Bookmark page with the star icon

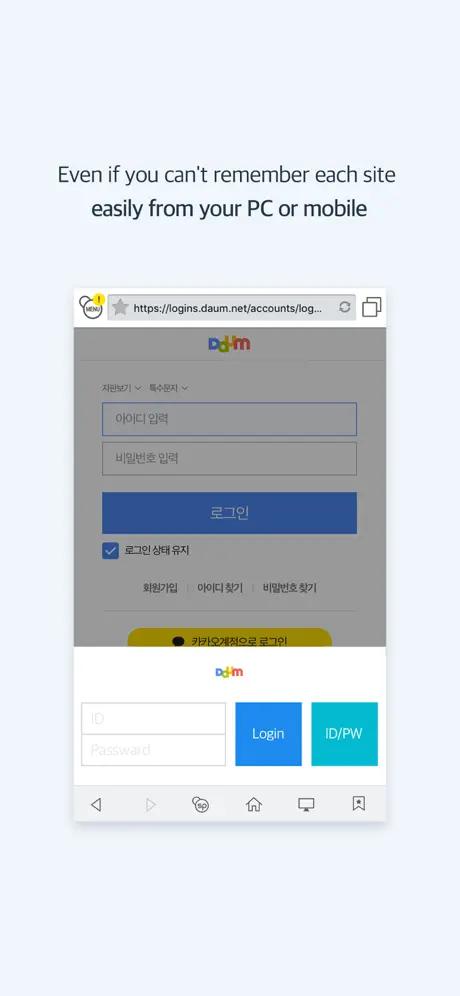[x=120, y=308]
